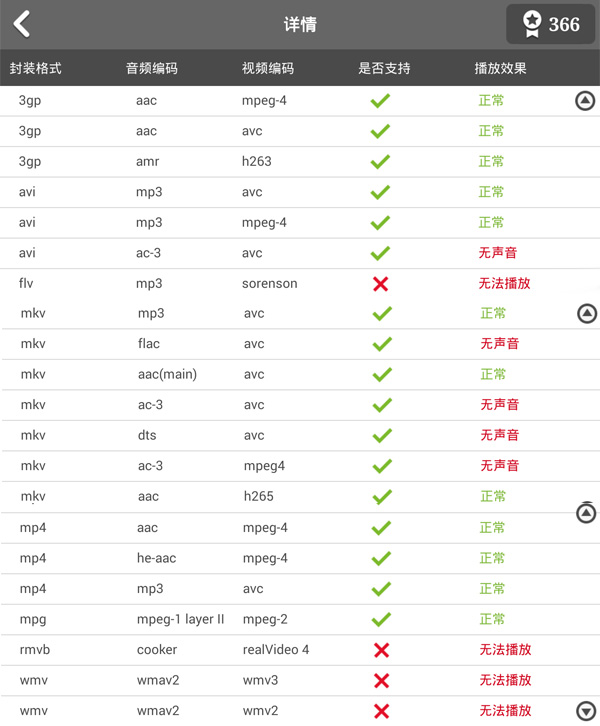Click red cross icon in flv sorenson row
The image size is (600, 726).
click(381, 284)
